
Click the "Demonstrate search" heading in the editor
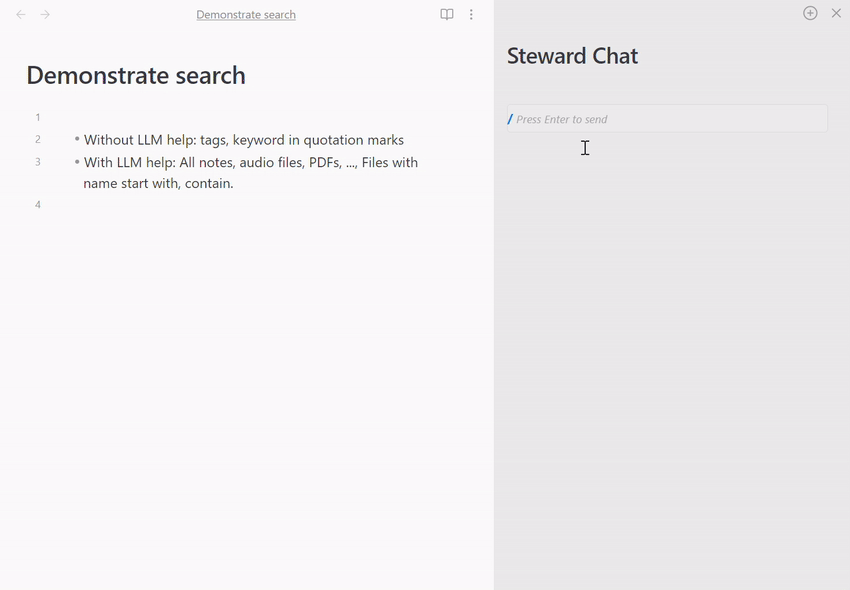click(x=136, y=75)
